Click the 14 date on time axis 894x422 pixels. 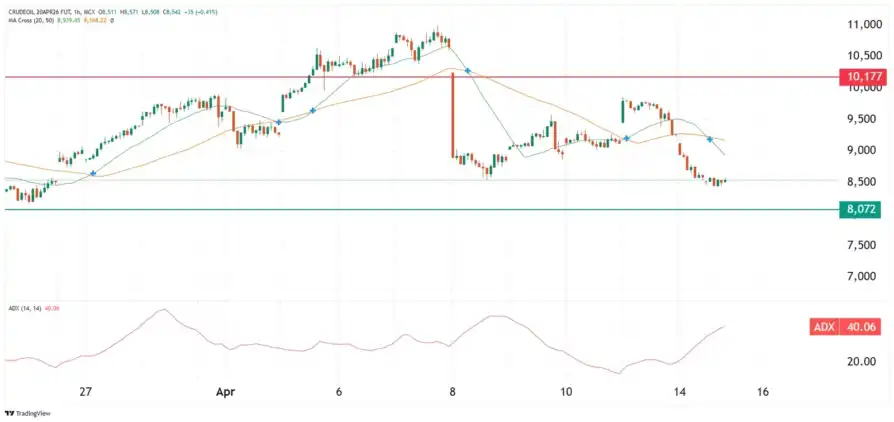click(x=680, y=392)
